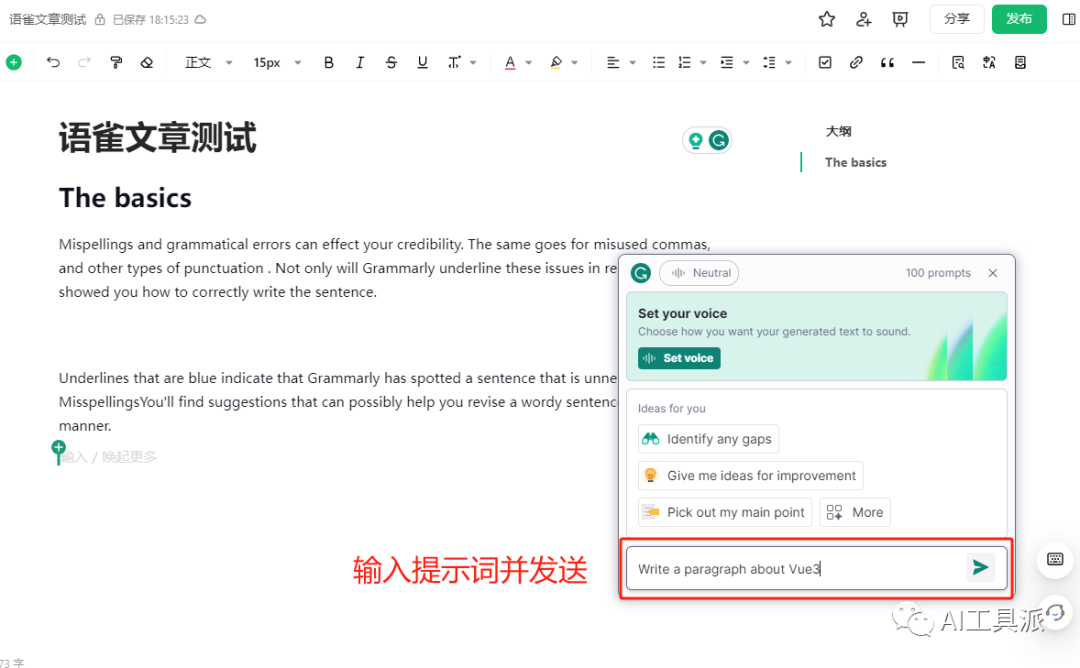Click the empty line placeholder 输入 / 唤起更多
The width and height of the screenshot is (1080, 668).
pos(110,457)
